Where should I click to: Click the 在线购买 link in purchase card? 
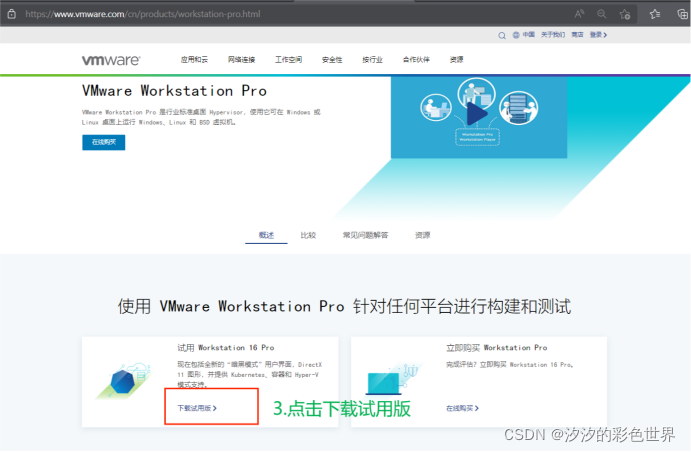462,408
